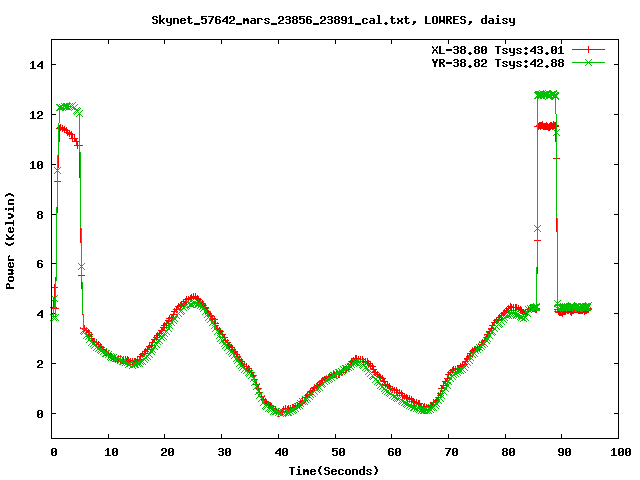Click the Time(Seconds) x-axis label

click(x=334, y=471)
